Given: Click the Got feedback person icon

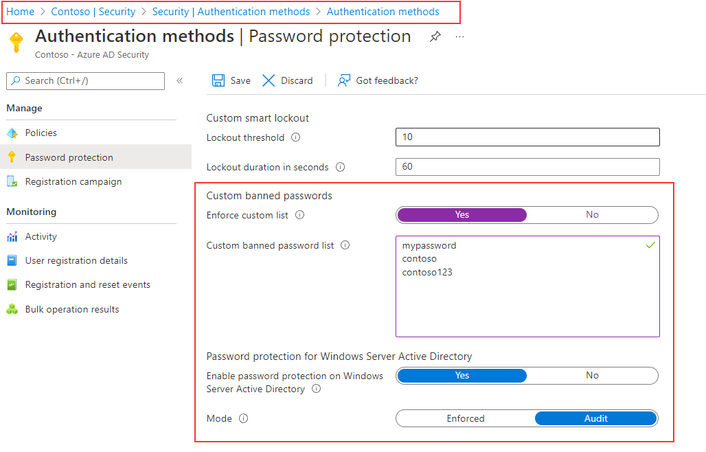Looking at the screenshot, I should (344, 81).
